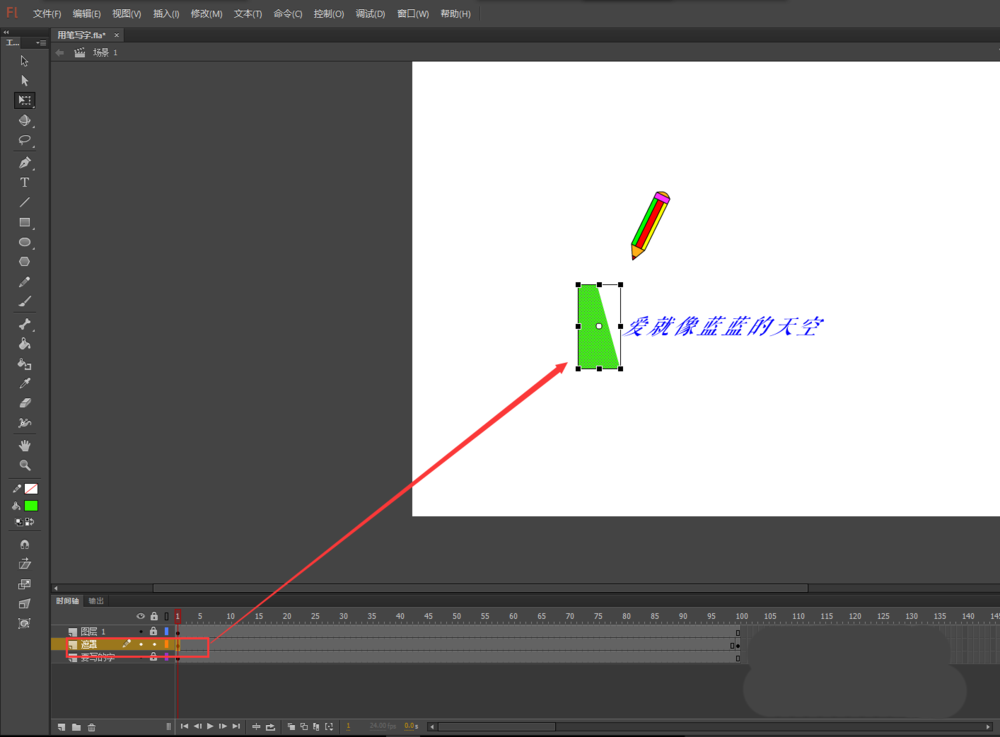Open the 修改(M) menu

[x=206, y=14]
